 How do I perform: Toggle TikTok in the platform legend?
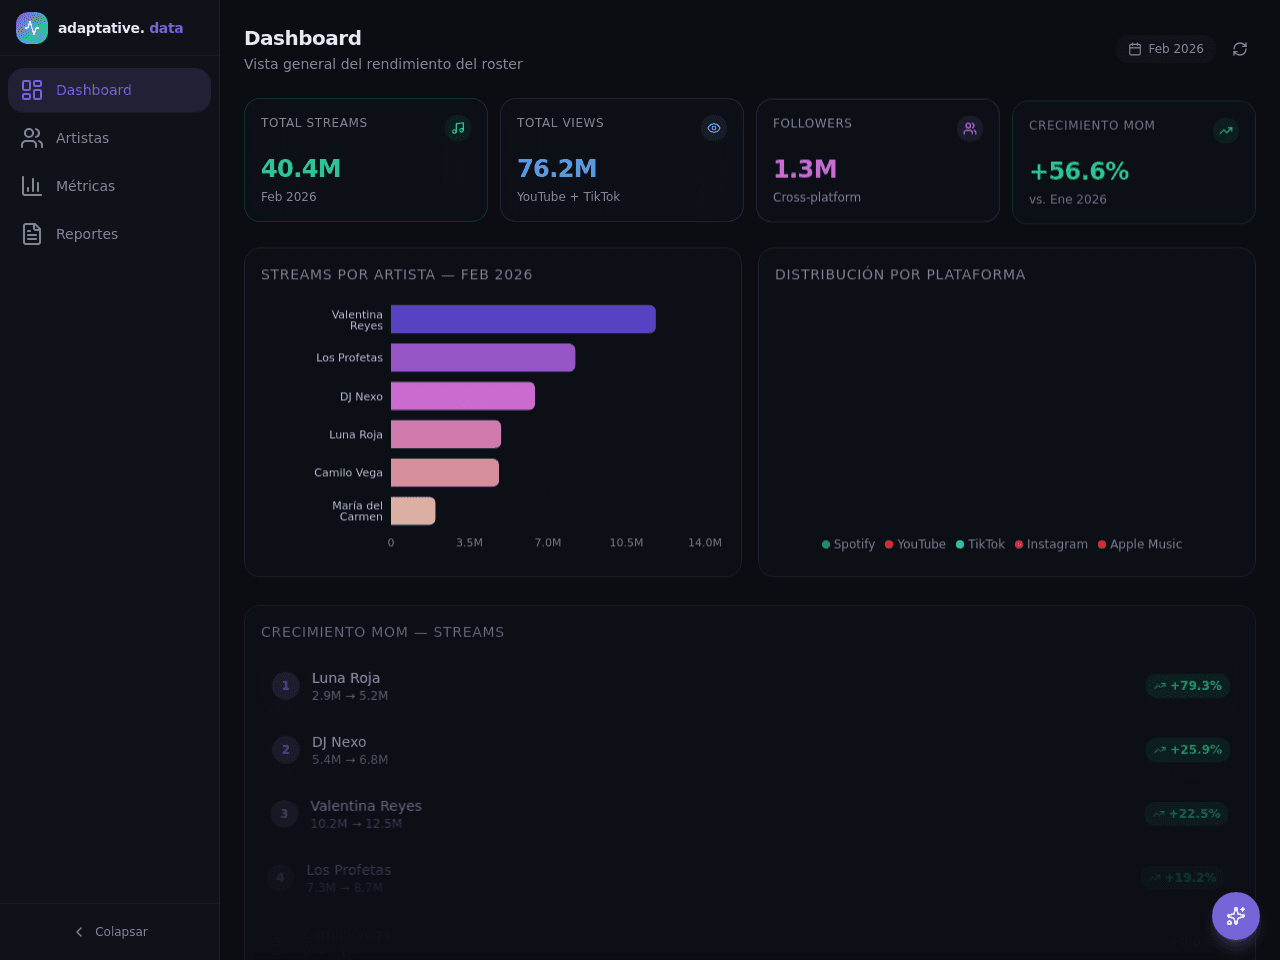point(980,545)
